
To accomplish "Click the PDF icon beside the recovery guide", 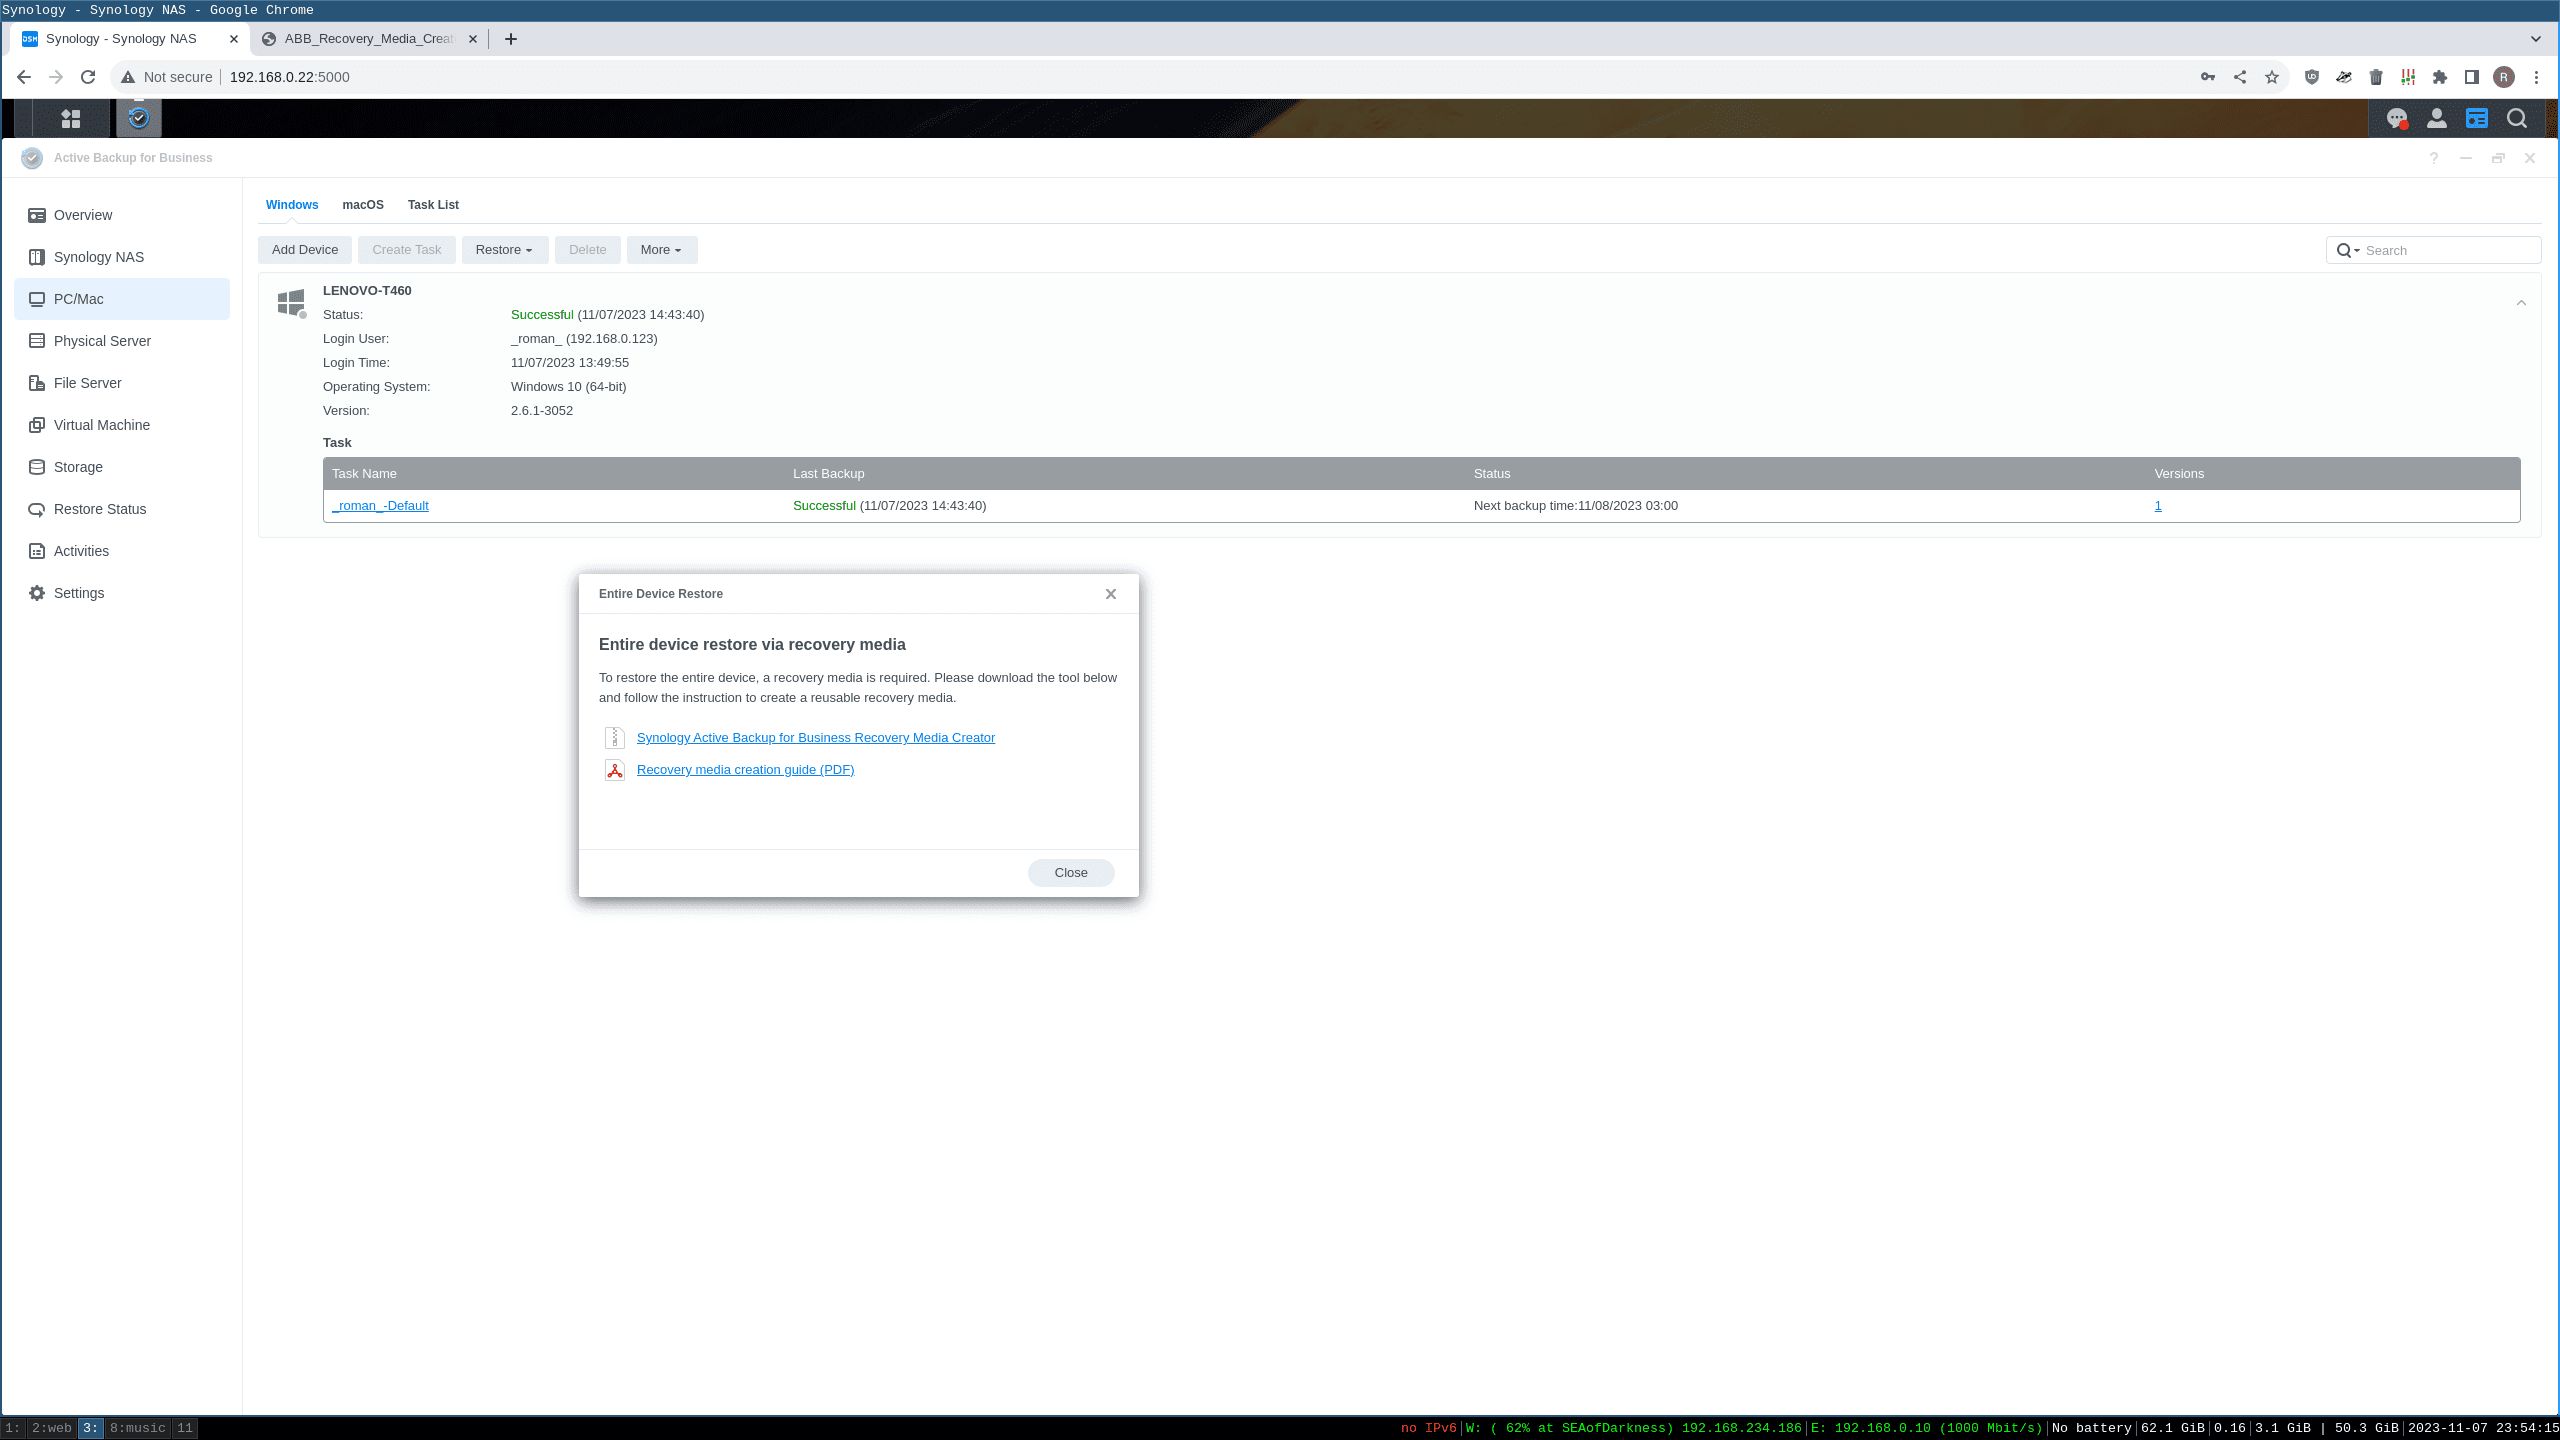I will (x=615, y=770).
